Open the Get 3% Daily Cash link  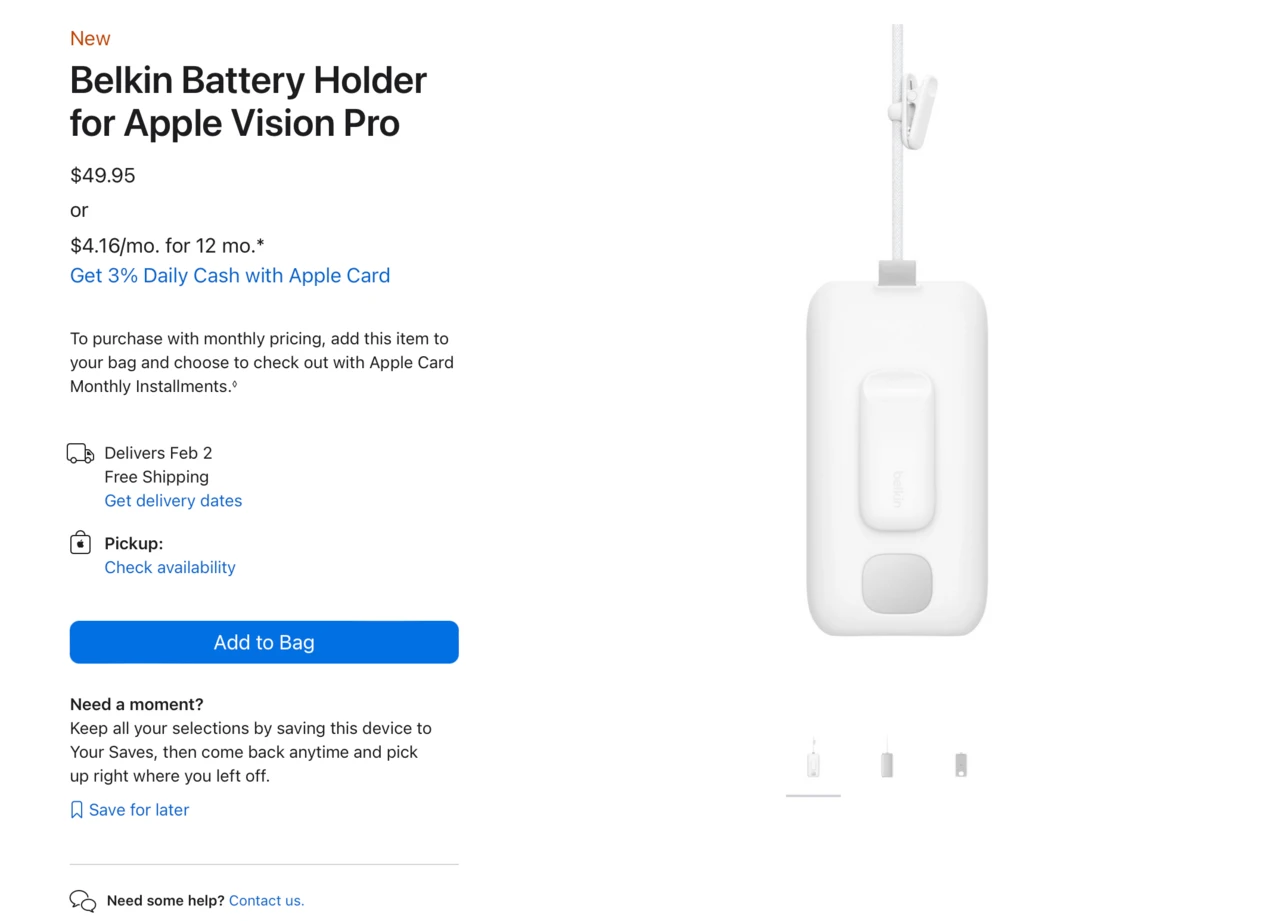tap(230, 276)
